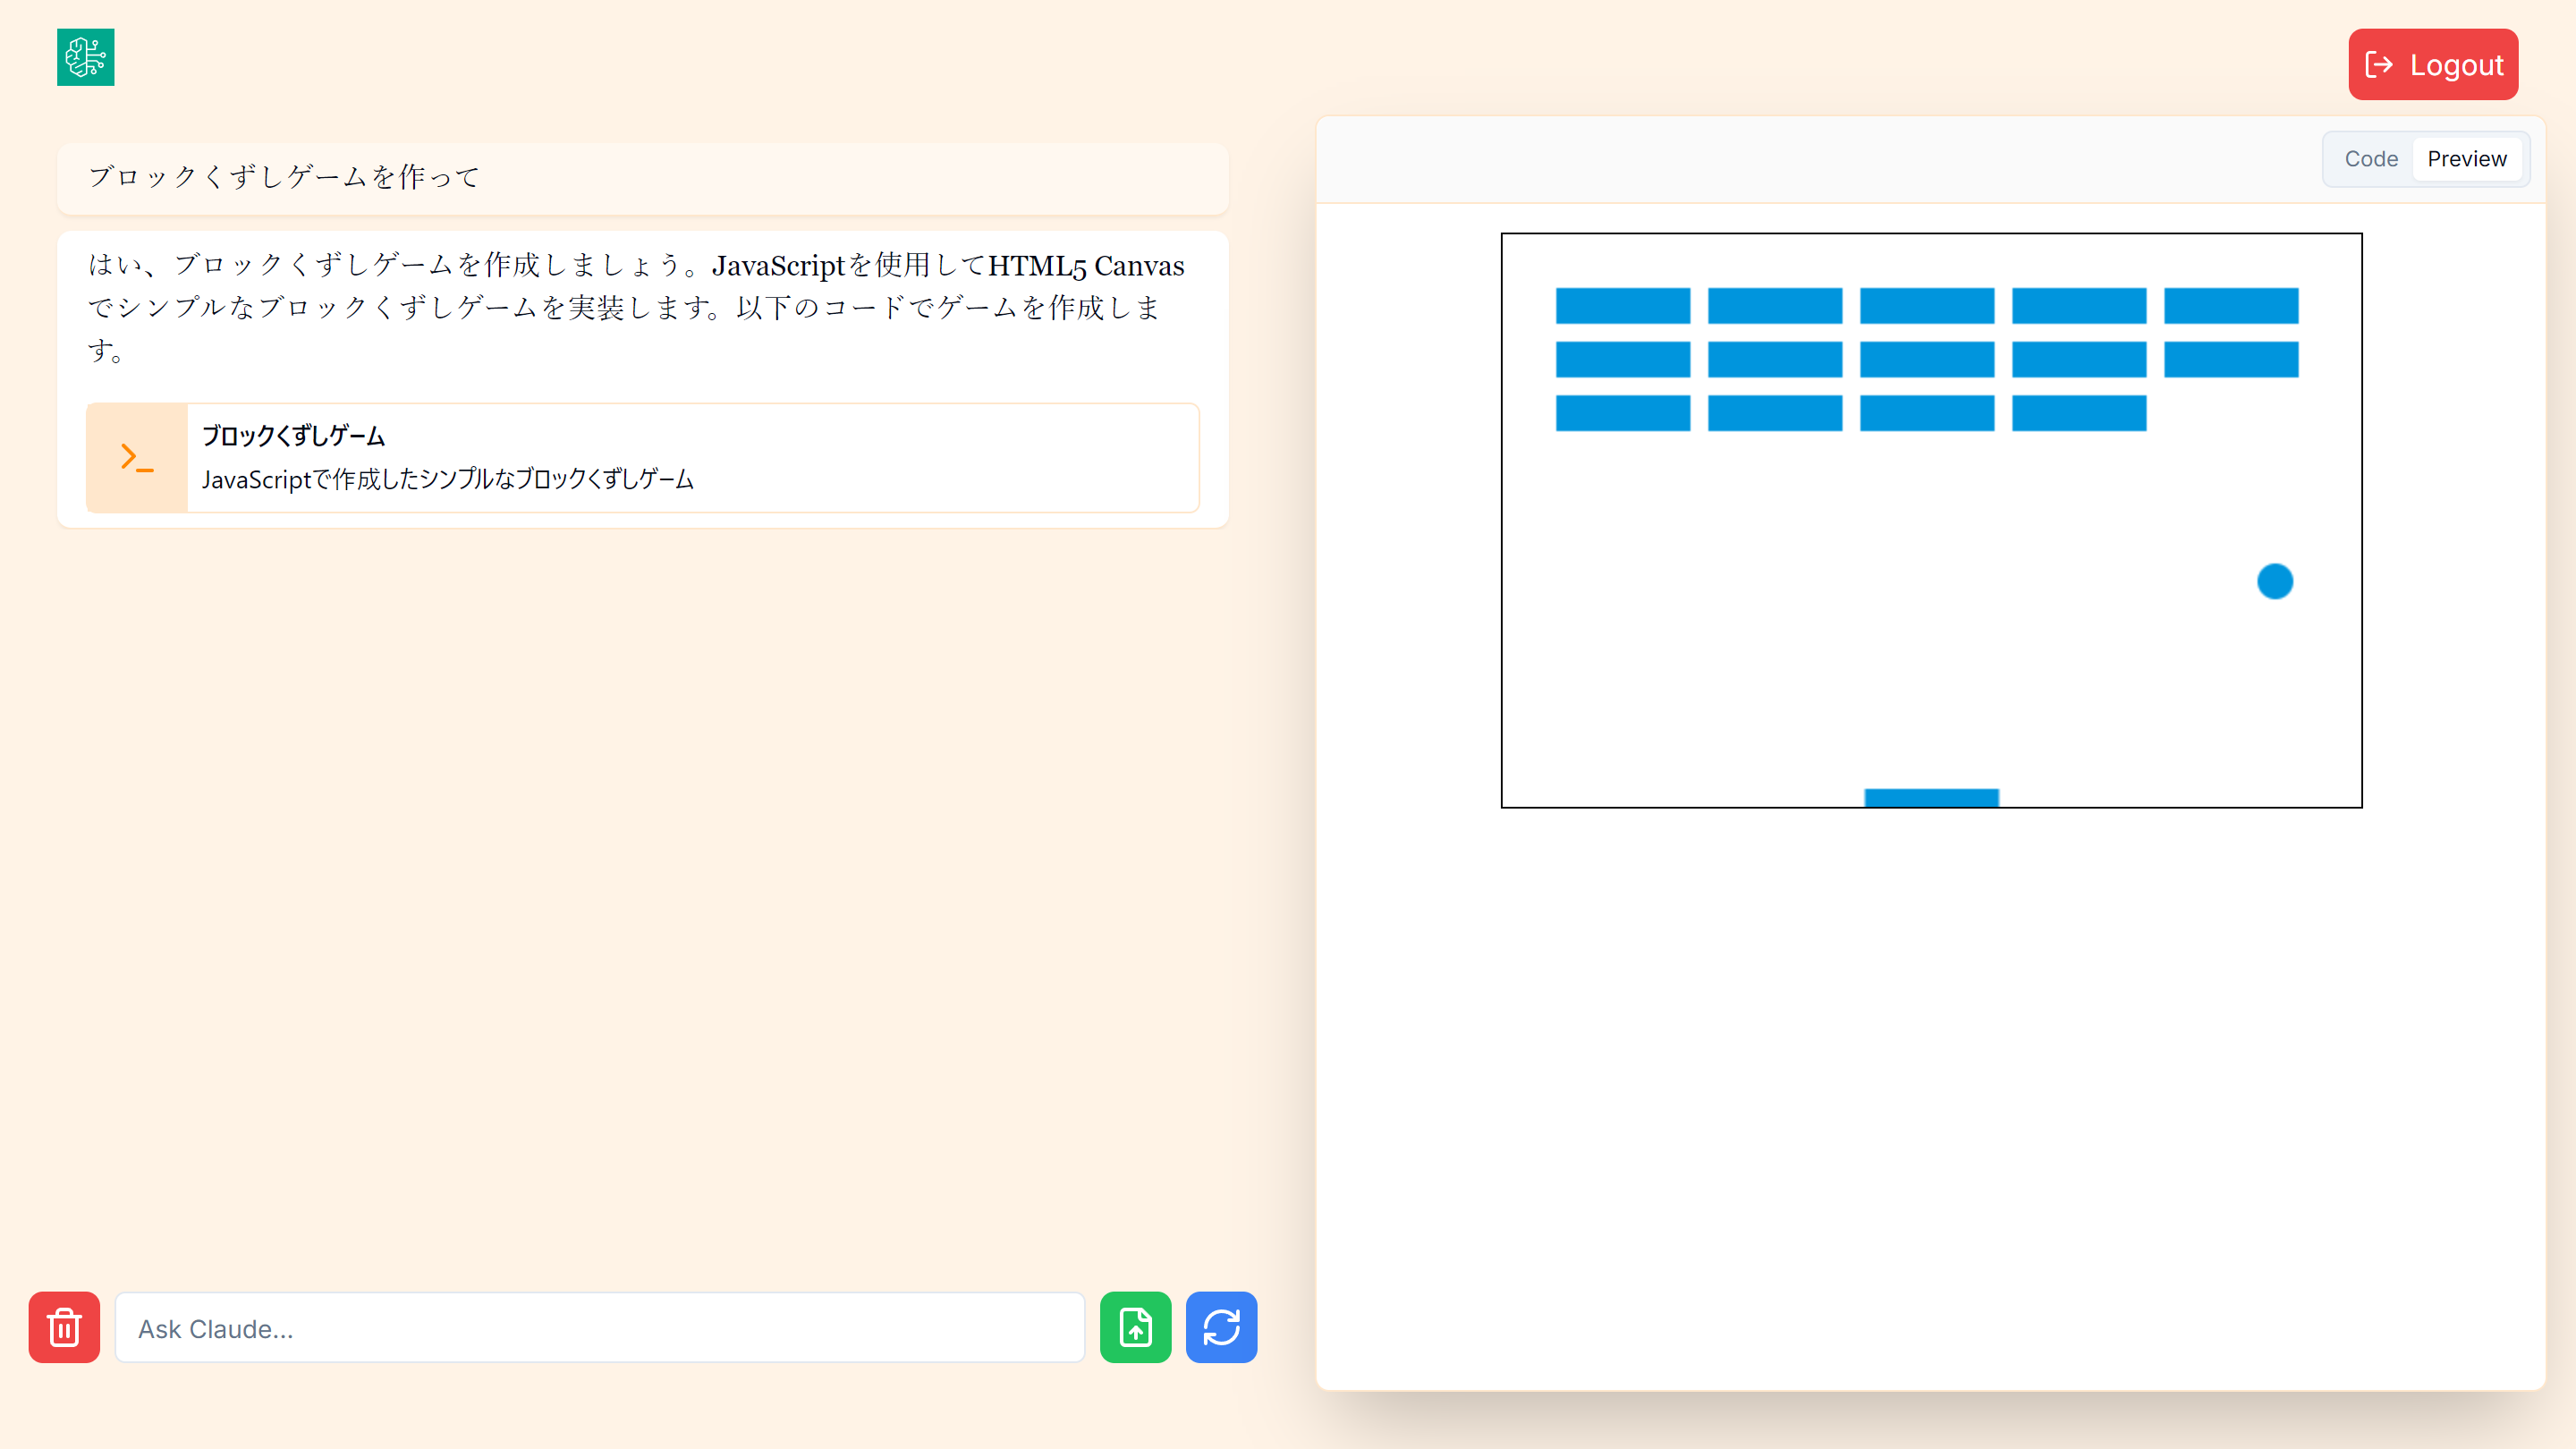
Task: Select the Preview tab
Action: click(x=2466, y=159)
